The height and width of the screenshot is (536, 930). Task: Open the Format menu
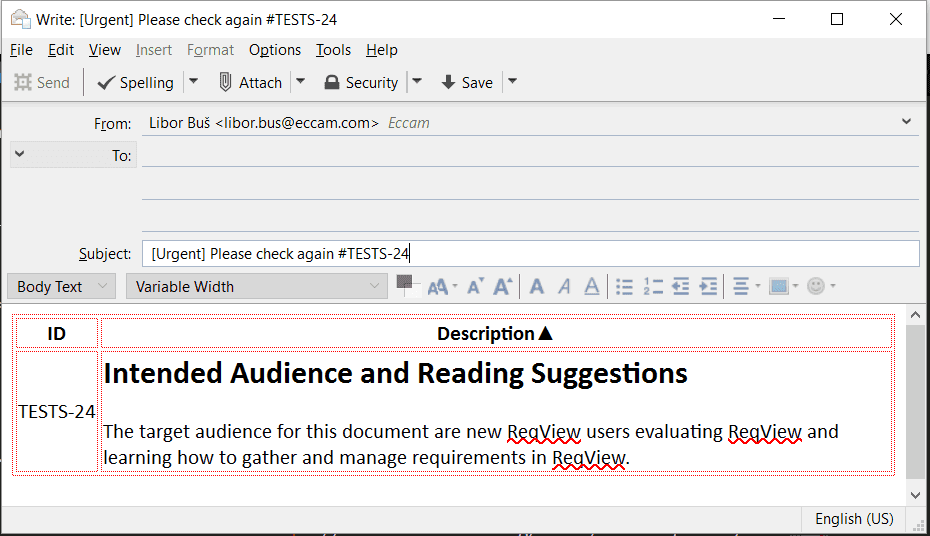tap(211, 50)
